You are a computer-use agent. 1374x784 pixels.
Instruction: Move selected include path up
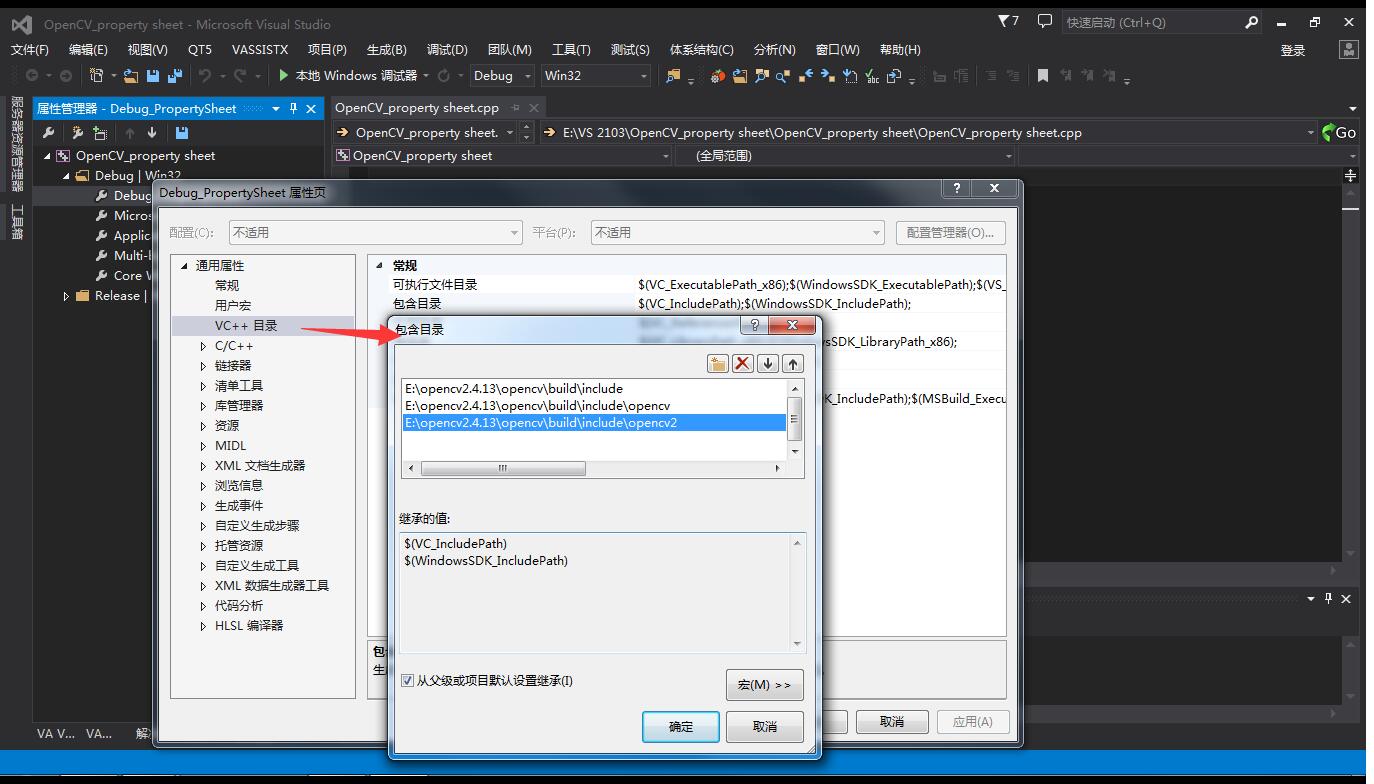(792, 364)
